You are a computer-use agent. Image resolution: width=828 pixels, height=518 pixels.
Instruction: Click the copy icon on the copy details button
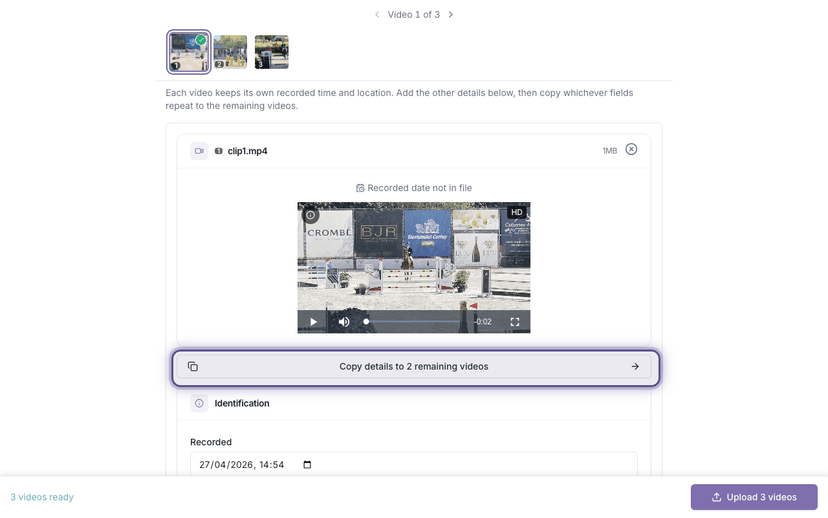[193, 366]
